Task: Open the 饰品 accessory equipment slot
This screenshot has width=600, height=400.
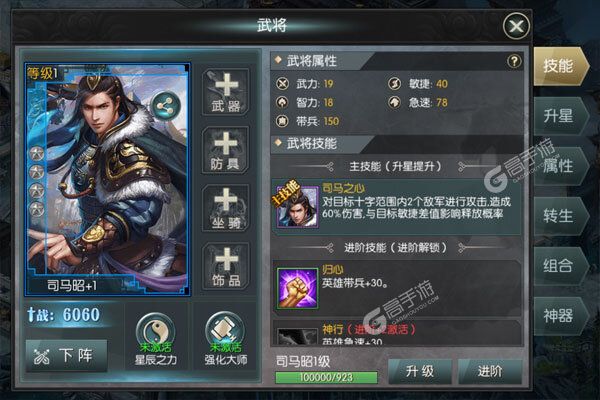Action: pos(226,266)
